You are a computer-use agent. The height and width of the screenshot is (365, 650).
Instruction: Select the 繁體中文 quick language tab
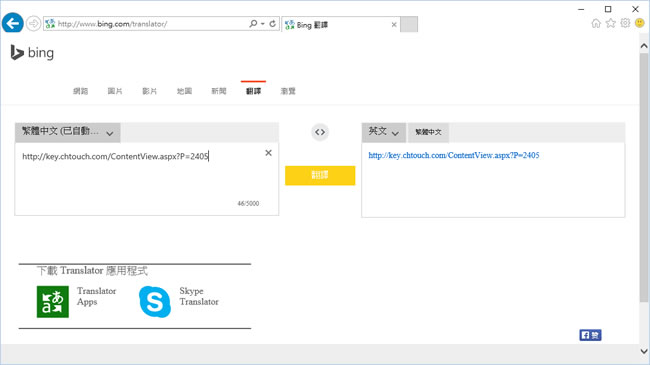tap(428, 132)
